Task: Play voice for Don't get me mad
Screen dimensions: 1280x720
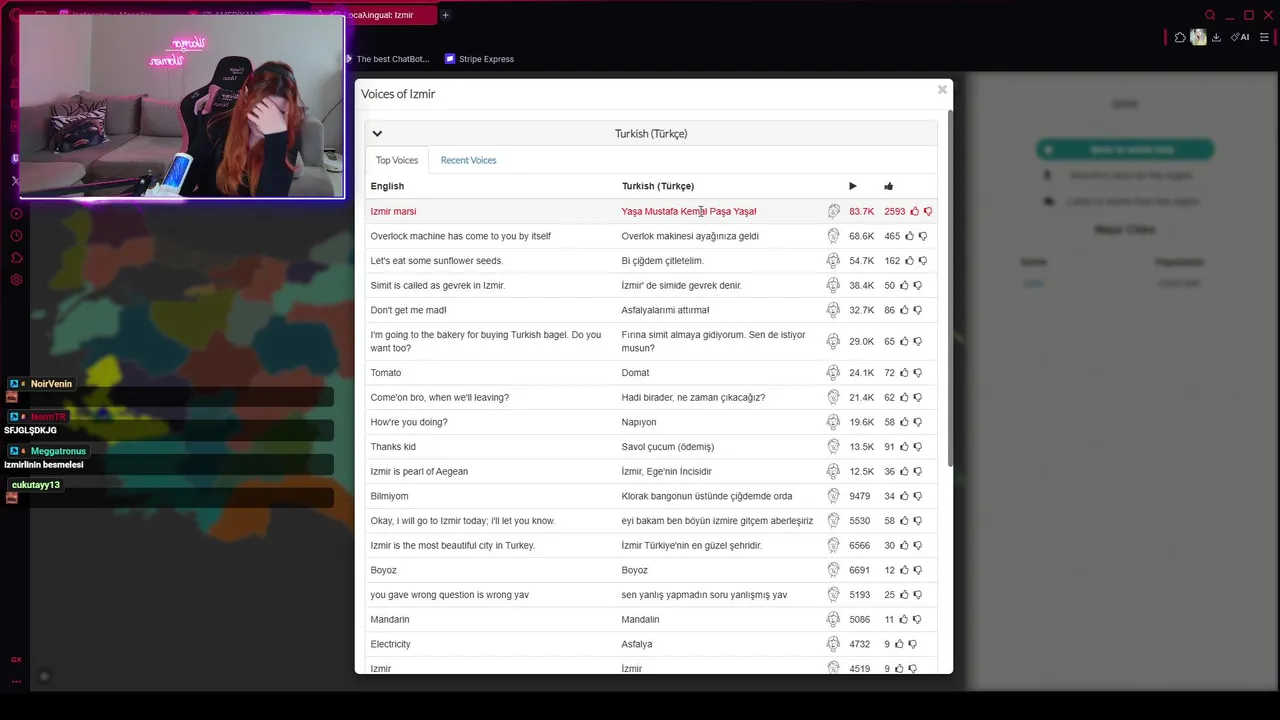Action: coord(833,310)
